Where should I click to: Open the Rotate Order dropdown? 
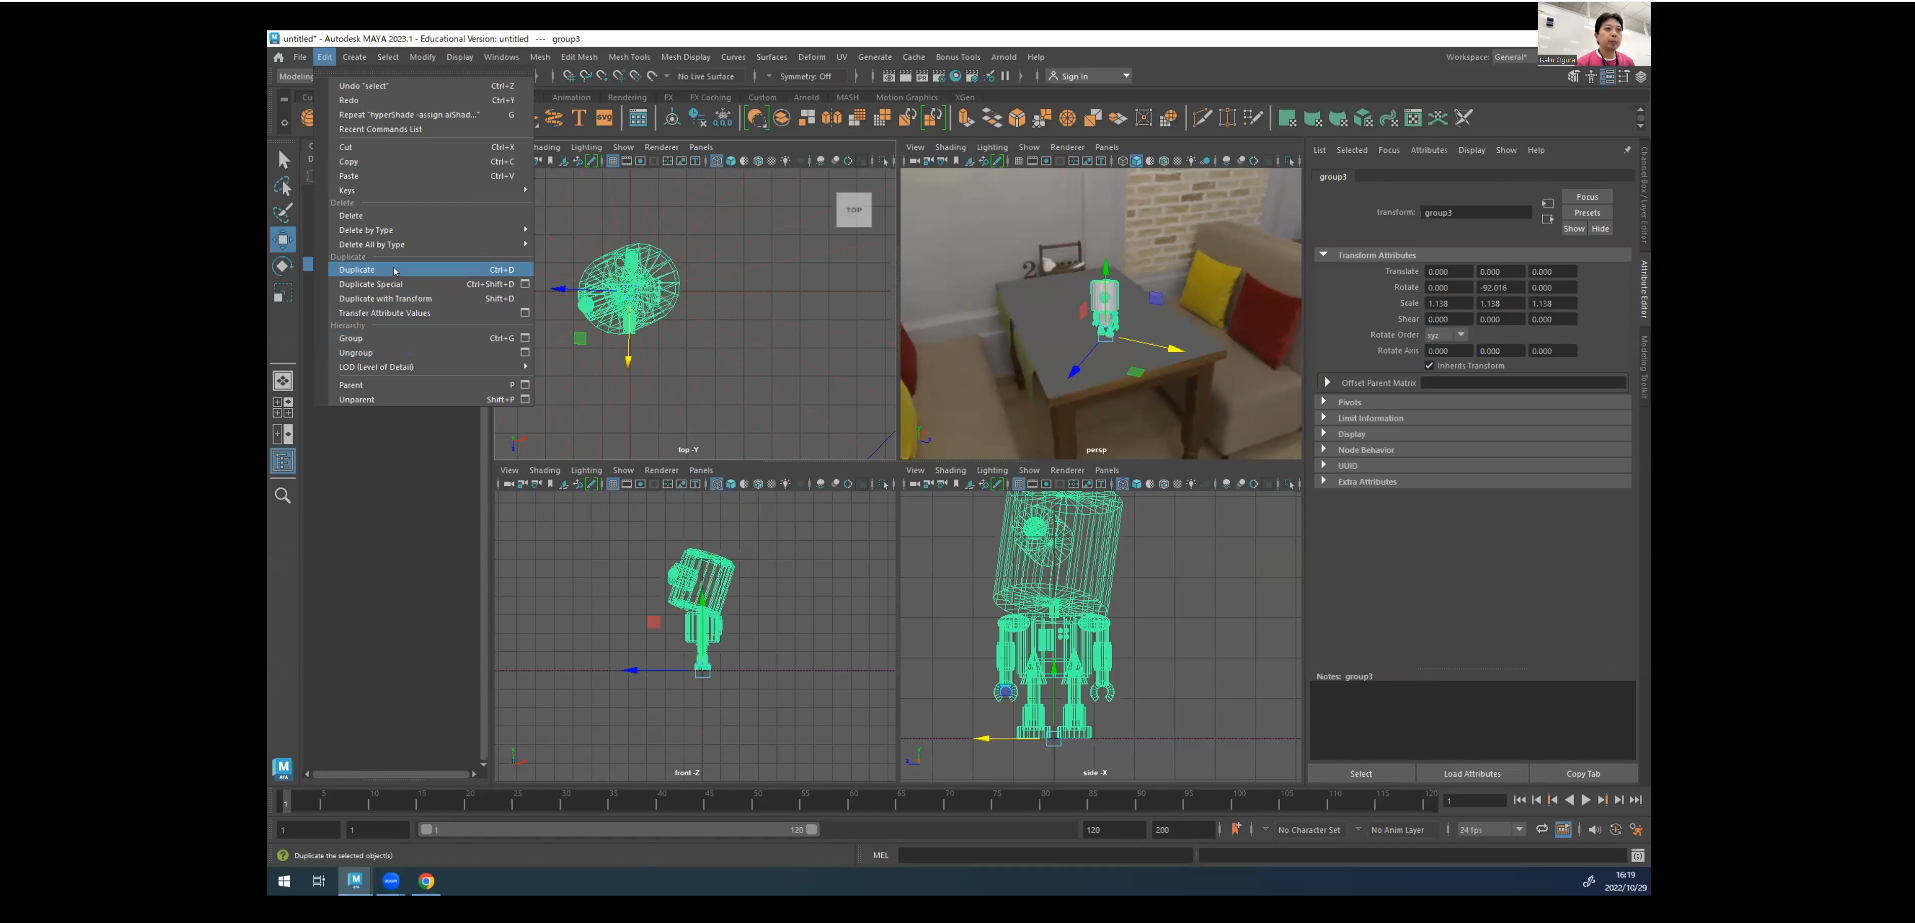pyautogui.click(x=1446, y=335)
